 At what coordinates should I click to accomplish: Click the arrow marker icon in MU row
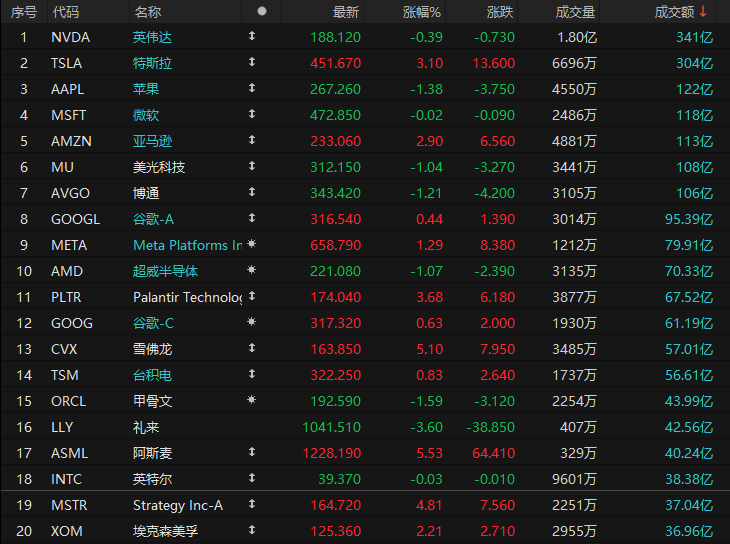(x=252, y=166)
